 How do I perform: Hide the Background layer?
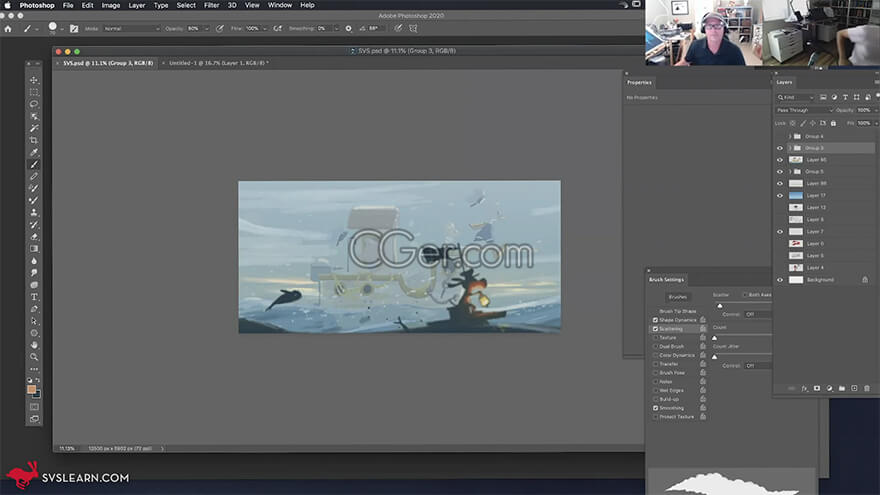pos(780,280)
